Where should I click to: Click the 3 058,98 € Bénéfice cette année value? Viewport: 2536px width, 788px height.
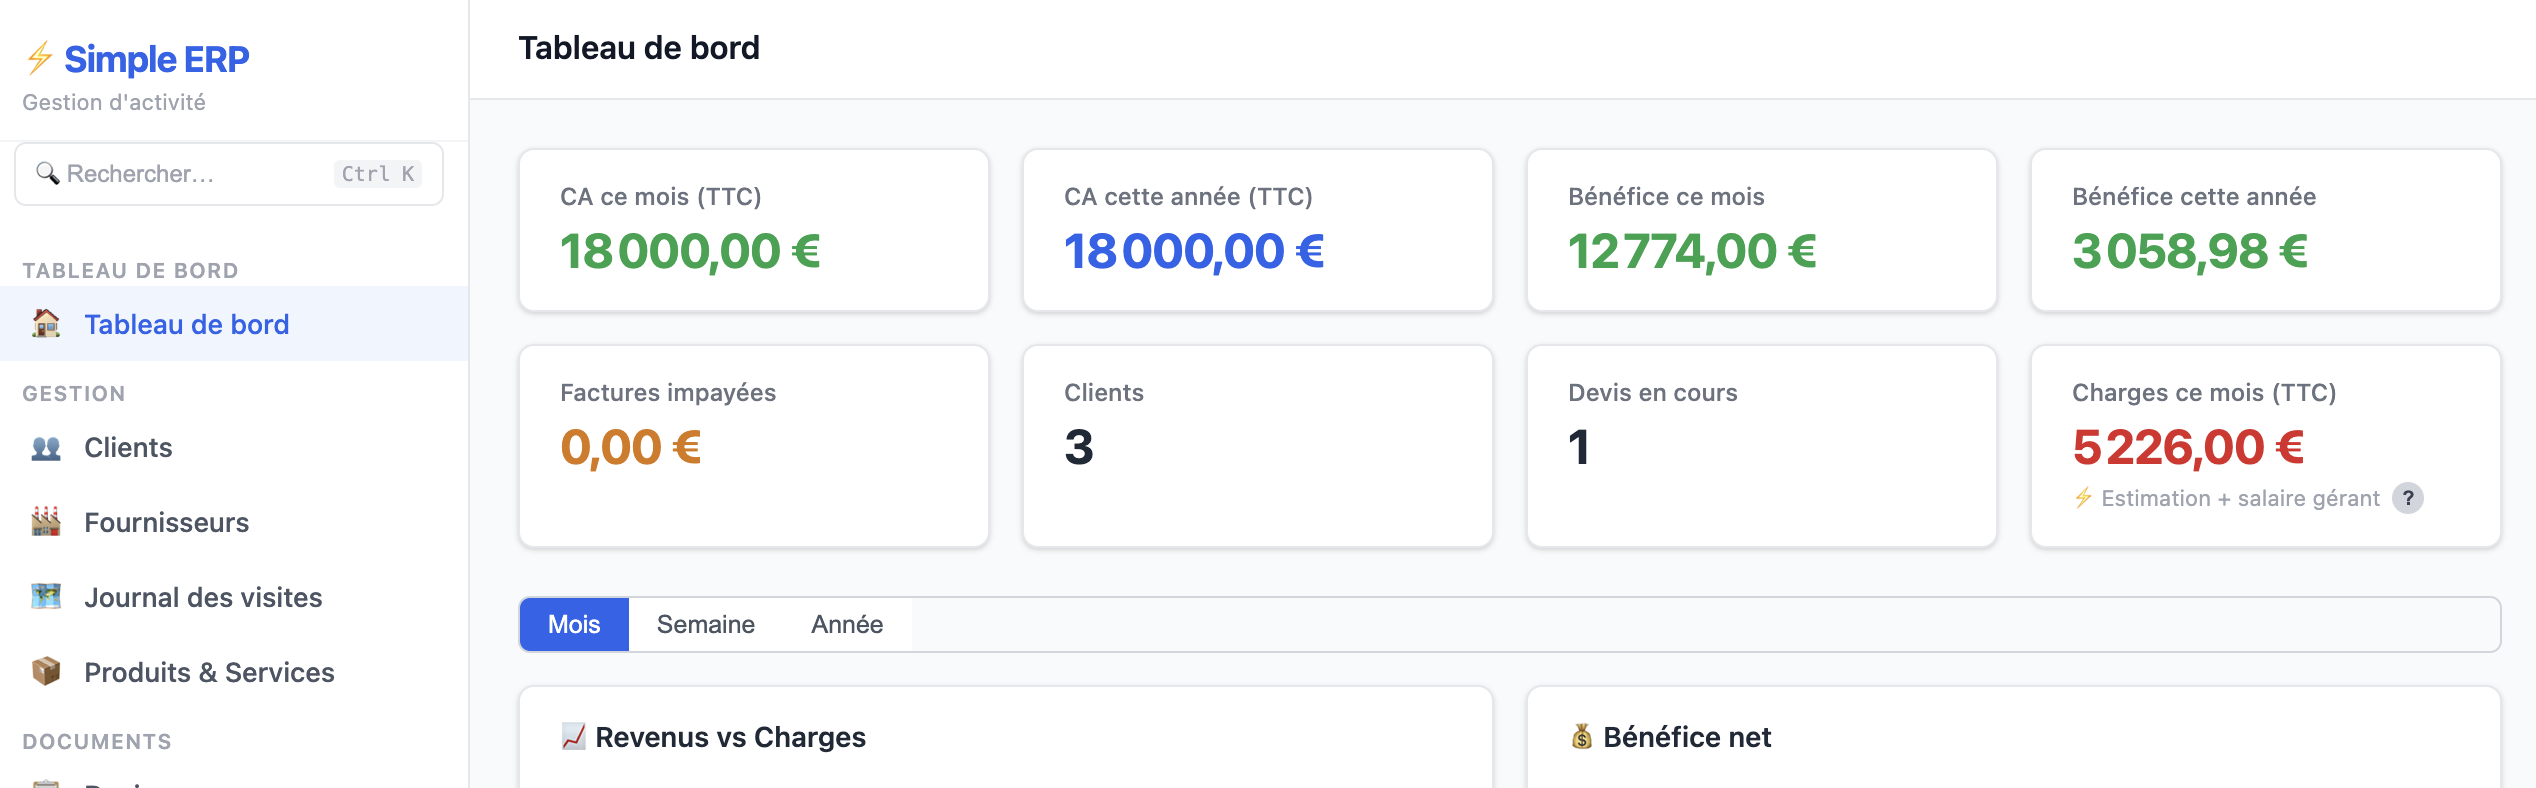coord(2190,251)
